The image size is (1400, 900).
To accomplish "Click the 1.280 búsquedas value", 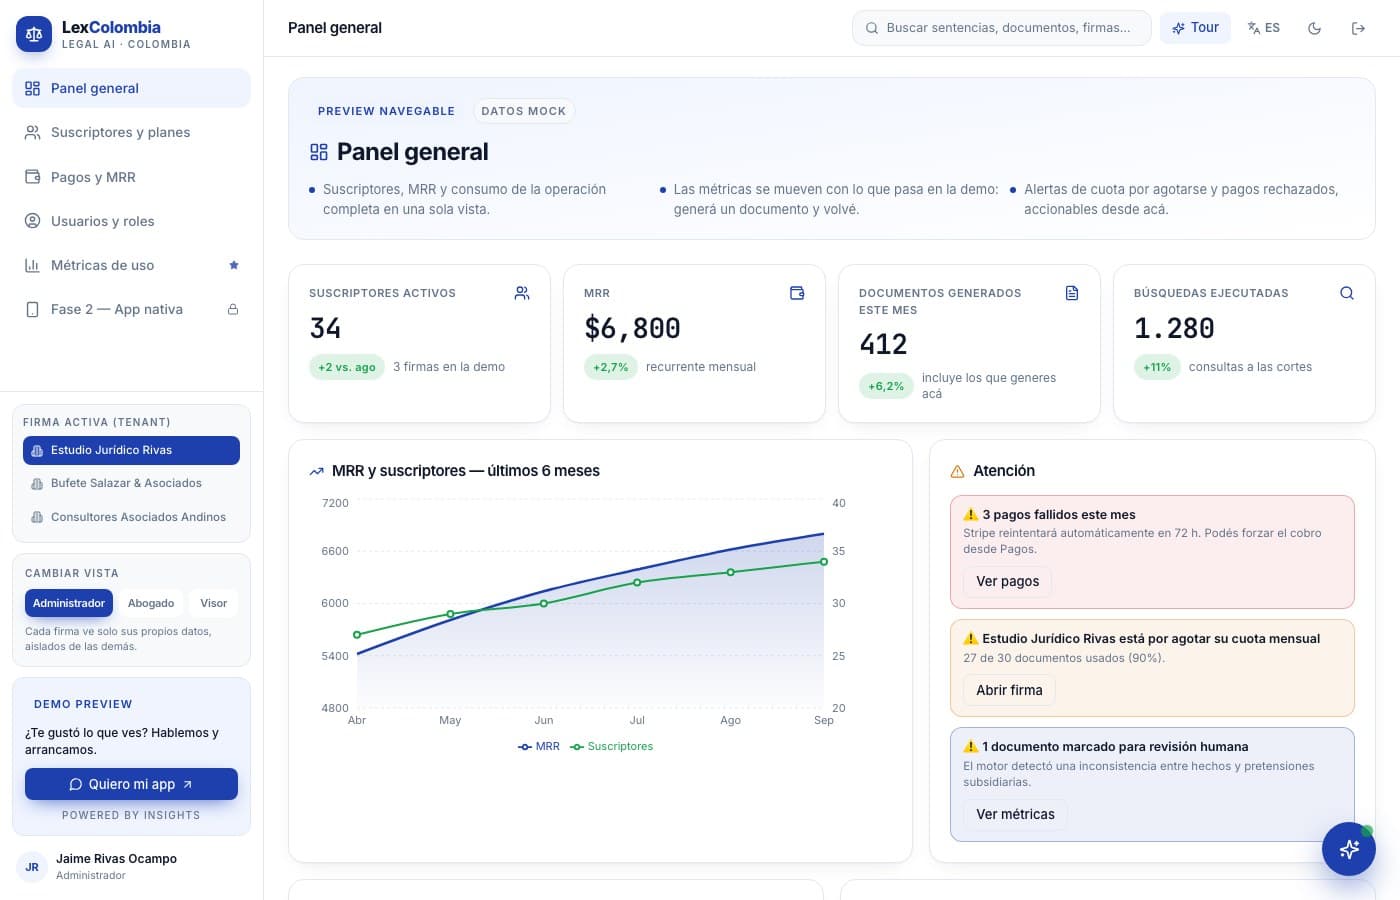I will pyautogui.click(x=1174, y=328).
